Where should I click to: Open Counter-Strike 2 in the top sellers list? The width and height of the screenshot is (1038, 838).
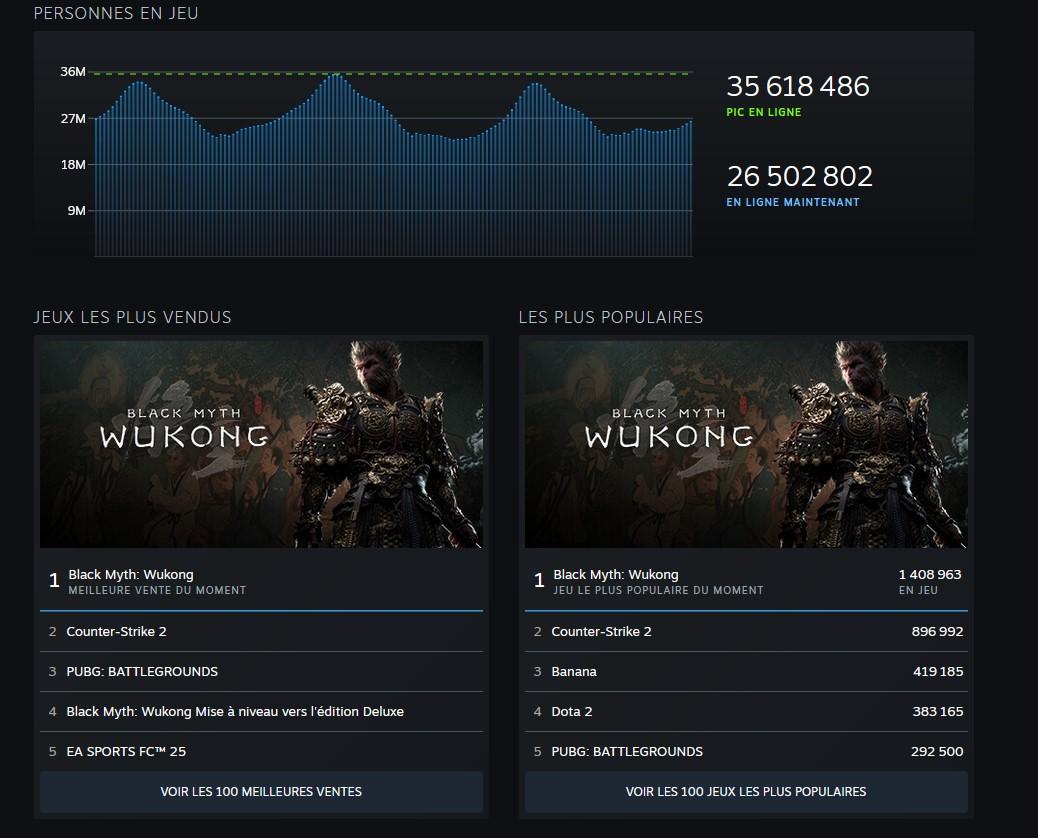[261, 631]
